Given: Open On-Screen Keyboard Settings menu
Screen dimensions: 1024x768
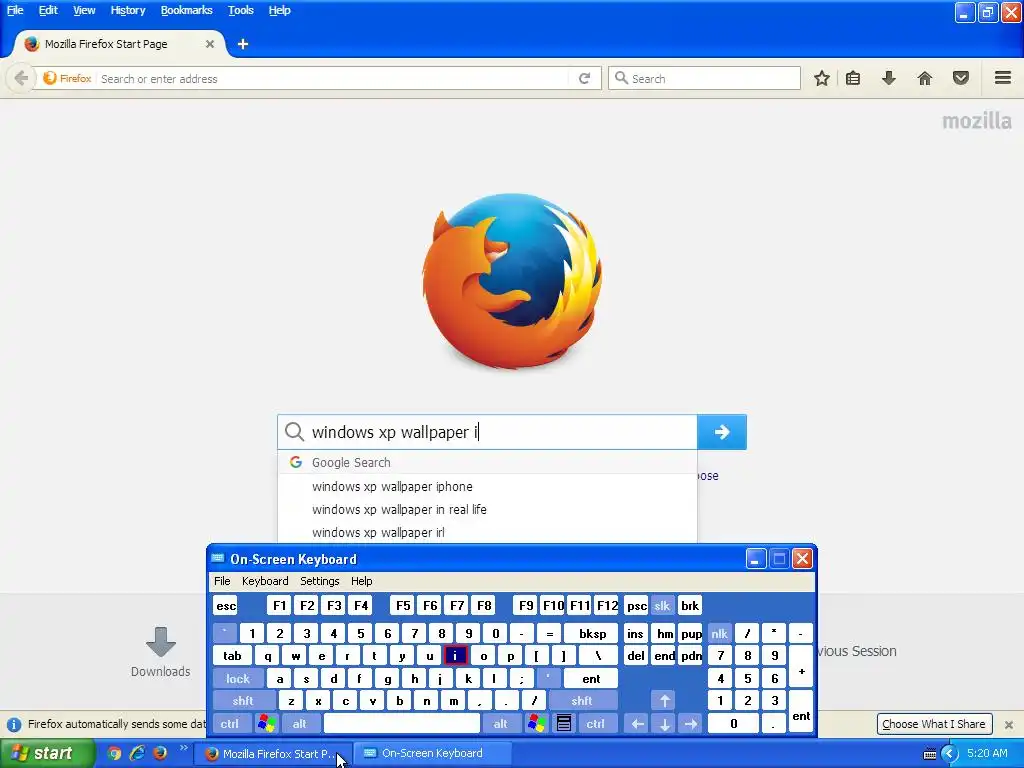Looking at the screenshot, I should pos(319,581).
